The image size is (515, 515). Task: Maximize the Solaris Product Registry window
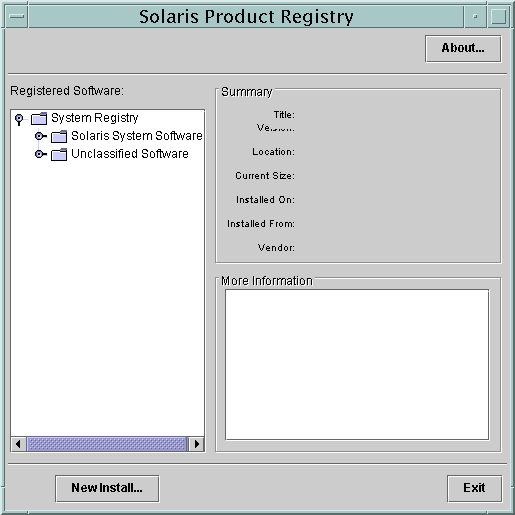[x=499, y=16]
